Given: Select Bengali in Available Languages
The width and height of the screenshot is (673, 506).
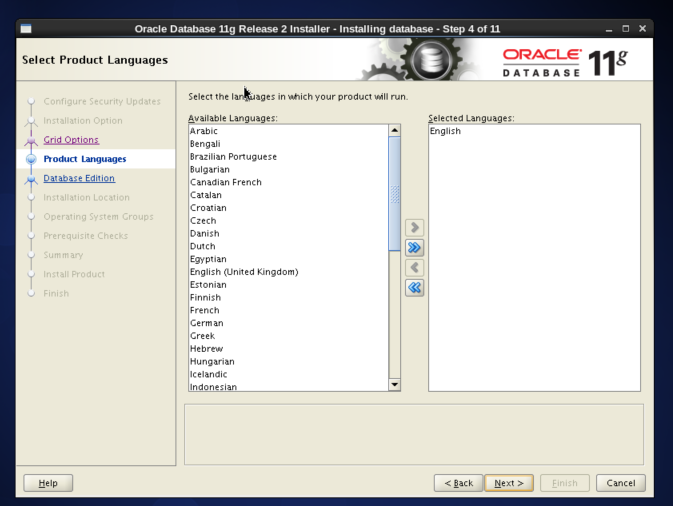Looking at the screenshot, I should pyautogui.click(x=288, y=144).
